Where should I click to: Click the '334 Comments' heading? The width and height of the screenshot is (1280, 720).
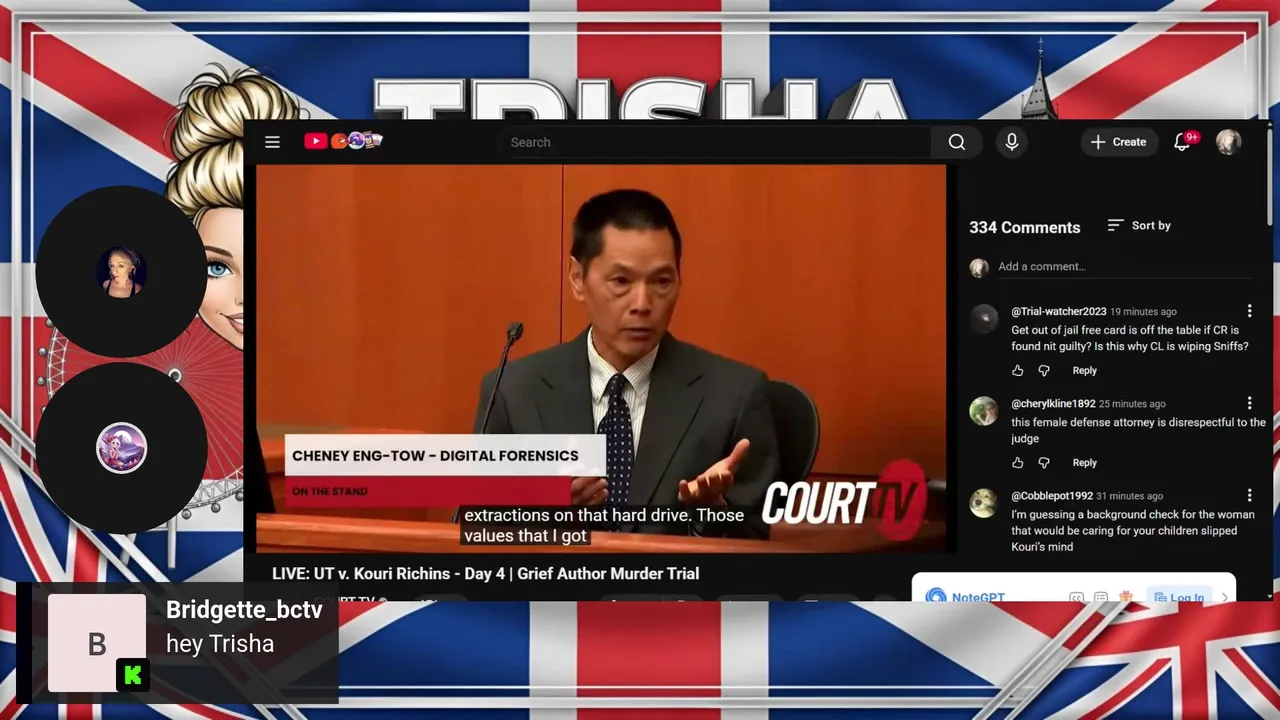[x=1024, y=227]
